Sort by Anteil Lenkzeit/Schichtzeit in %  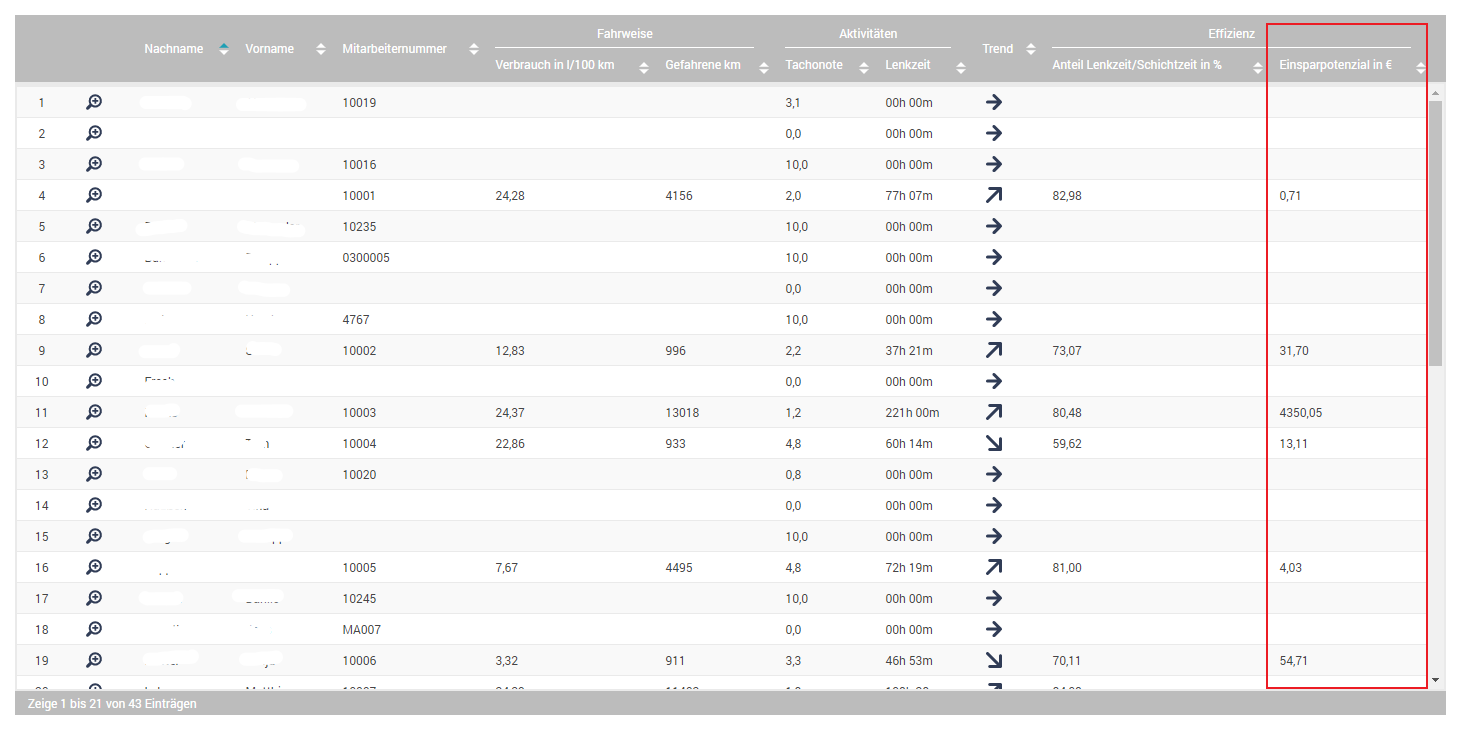pos(1257,67)
